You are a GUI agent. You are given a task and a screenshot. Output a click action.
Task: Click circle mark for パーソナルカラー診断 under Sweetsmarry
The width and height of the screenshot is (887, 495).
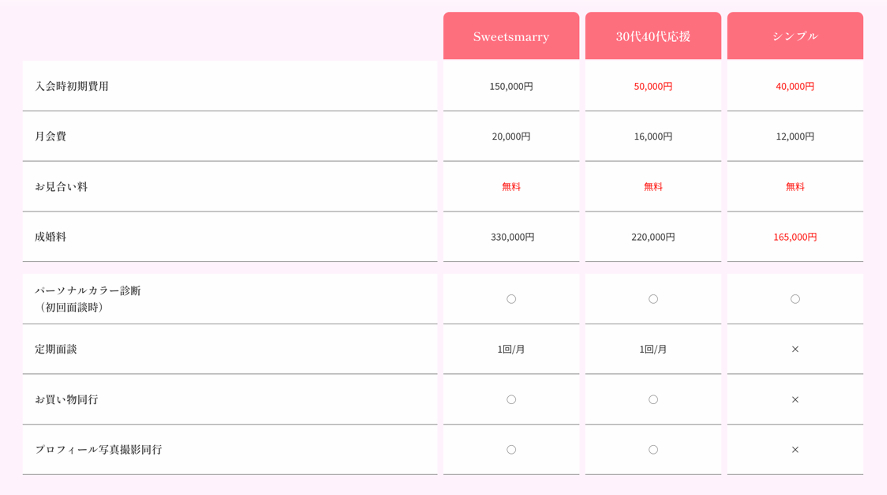pos(511,299)
